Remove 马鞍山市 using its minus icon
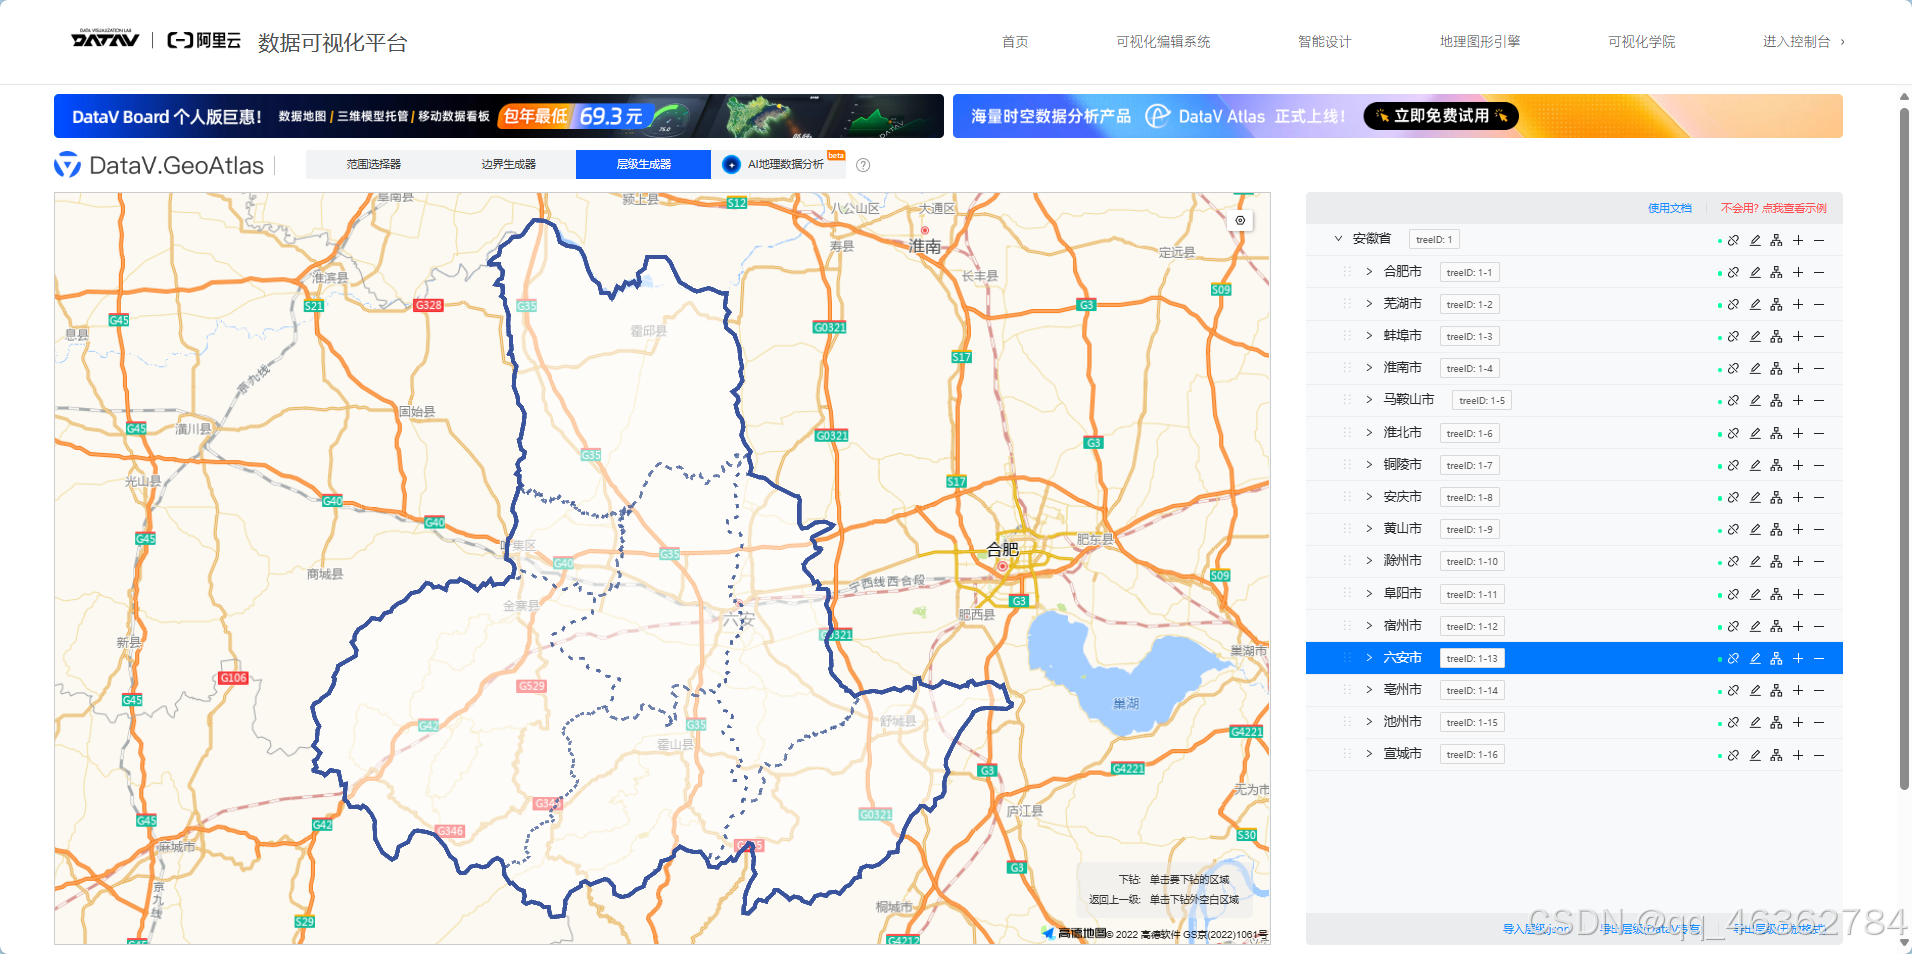 coord(1819,400)
